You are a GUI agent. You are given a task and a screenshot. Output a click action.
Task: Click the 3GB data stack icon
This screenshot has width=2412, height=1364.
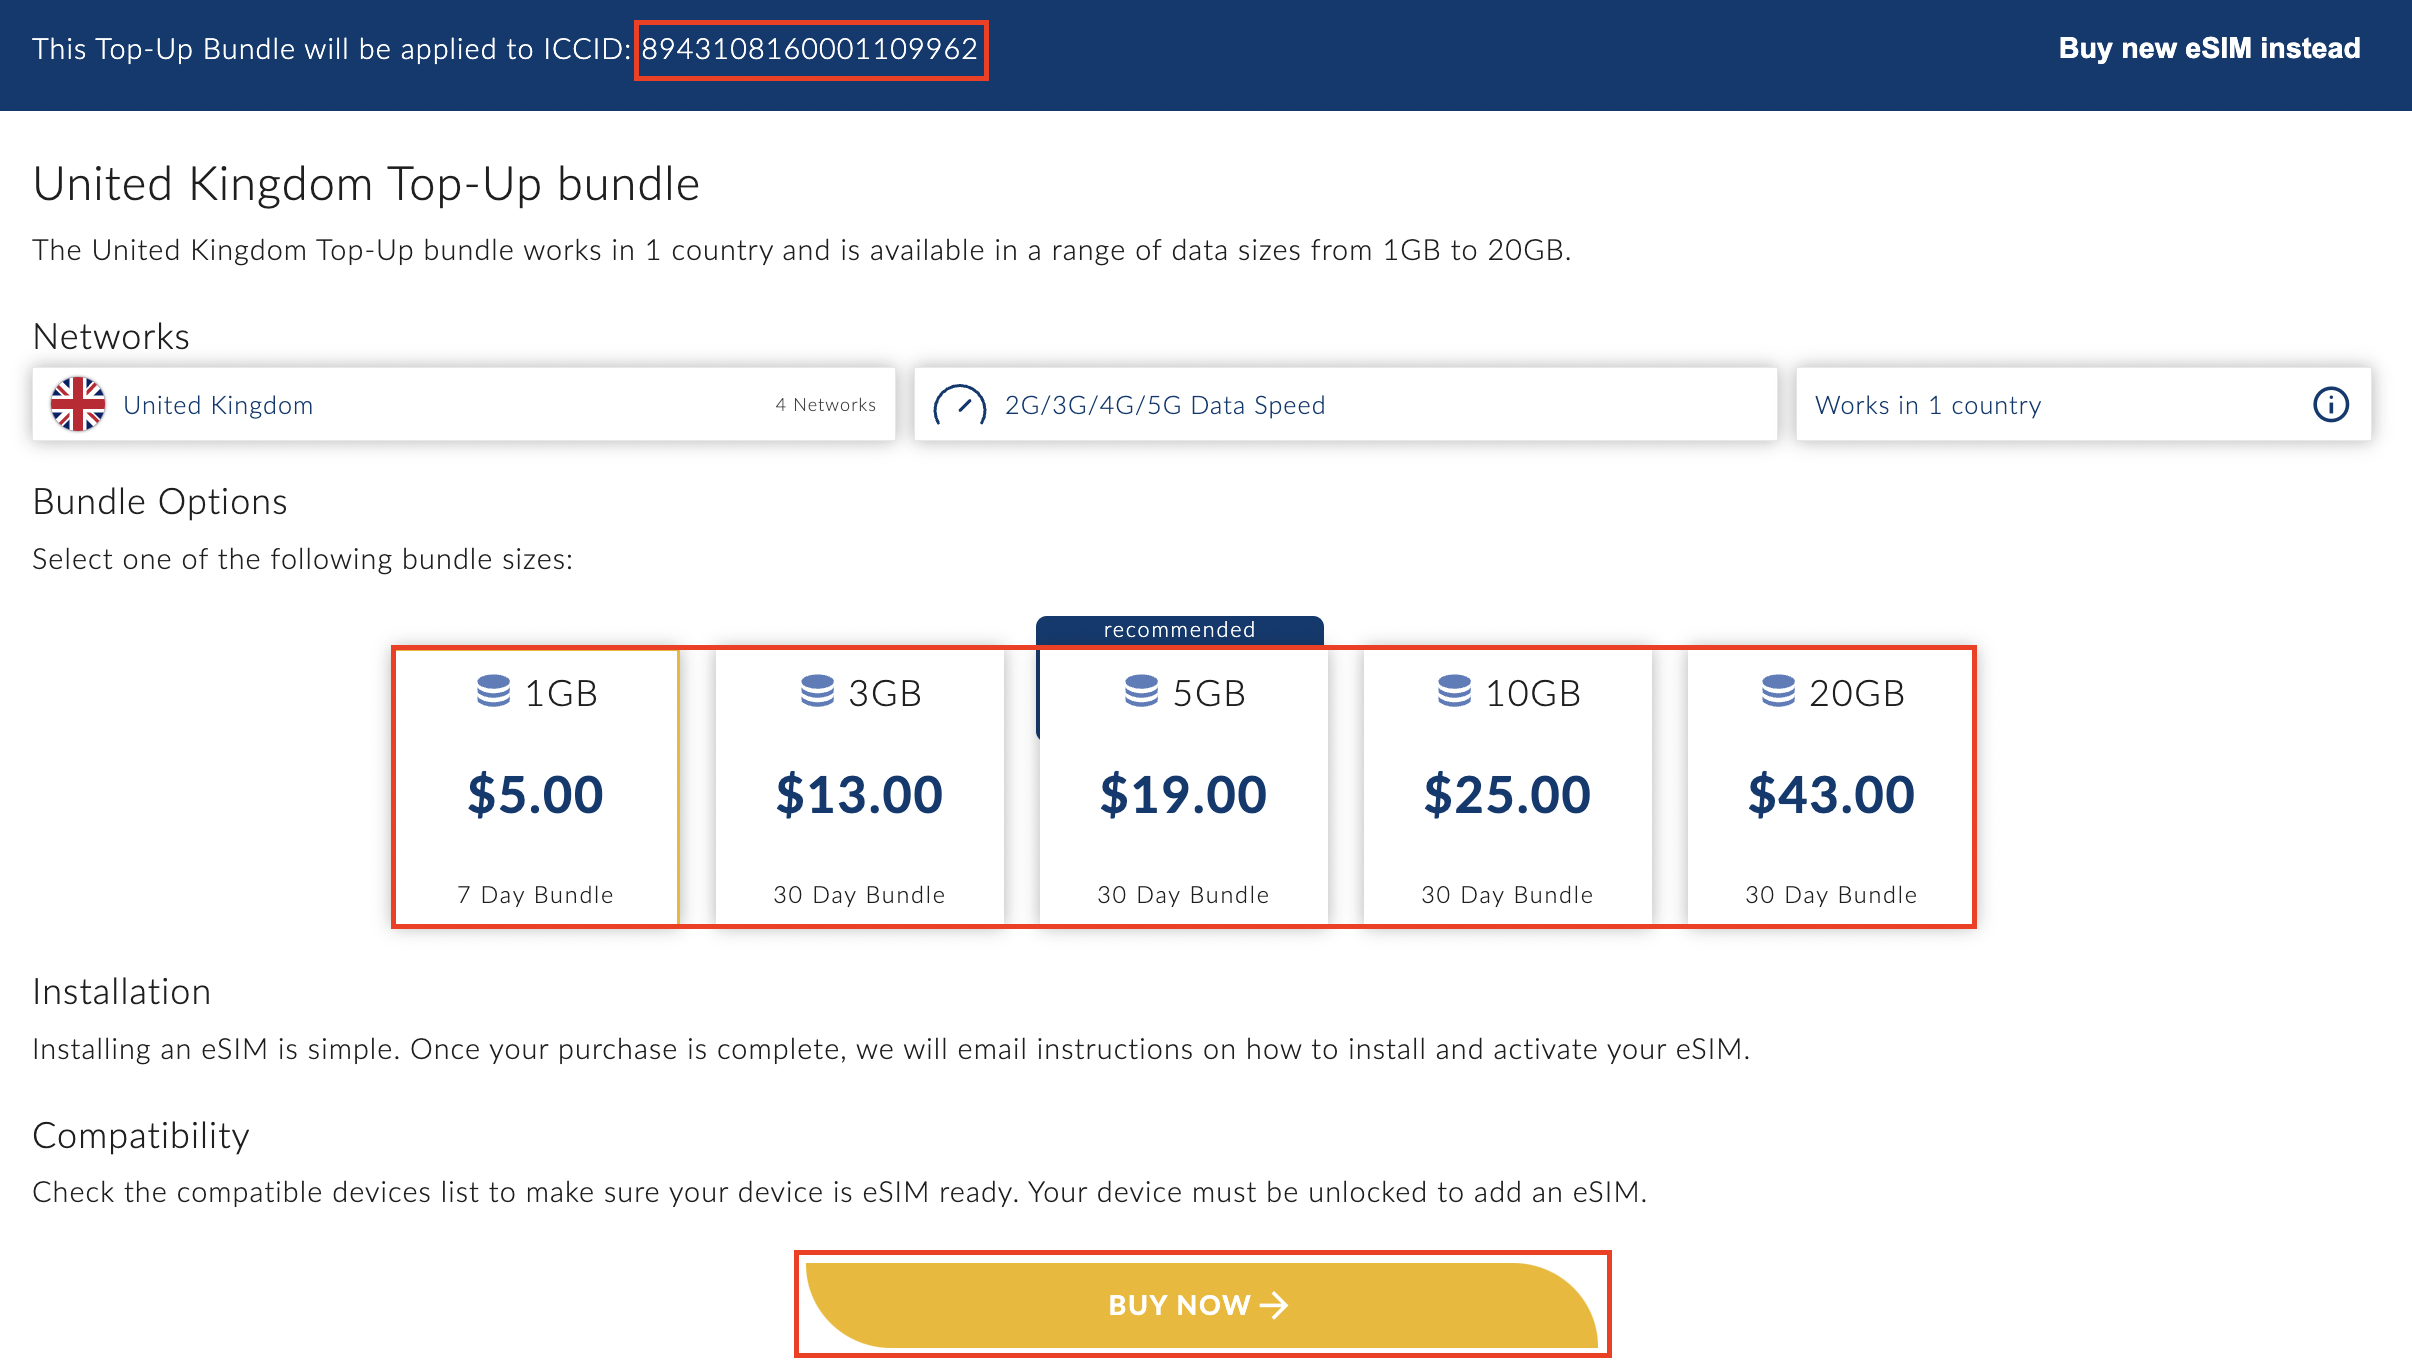(817, 691)
